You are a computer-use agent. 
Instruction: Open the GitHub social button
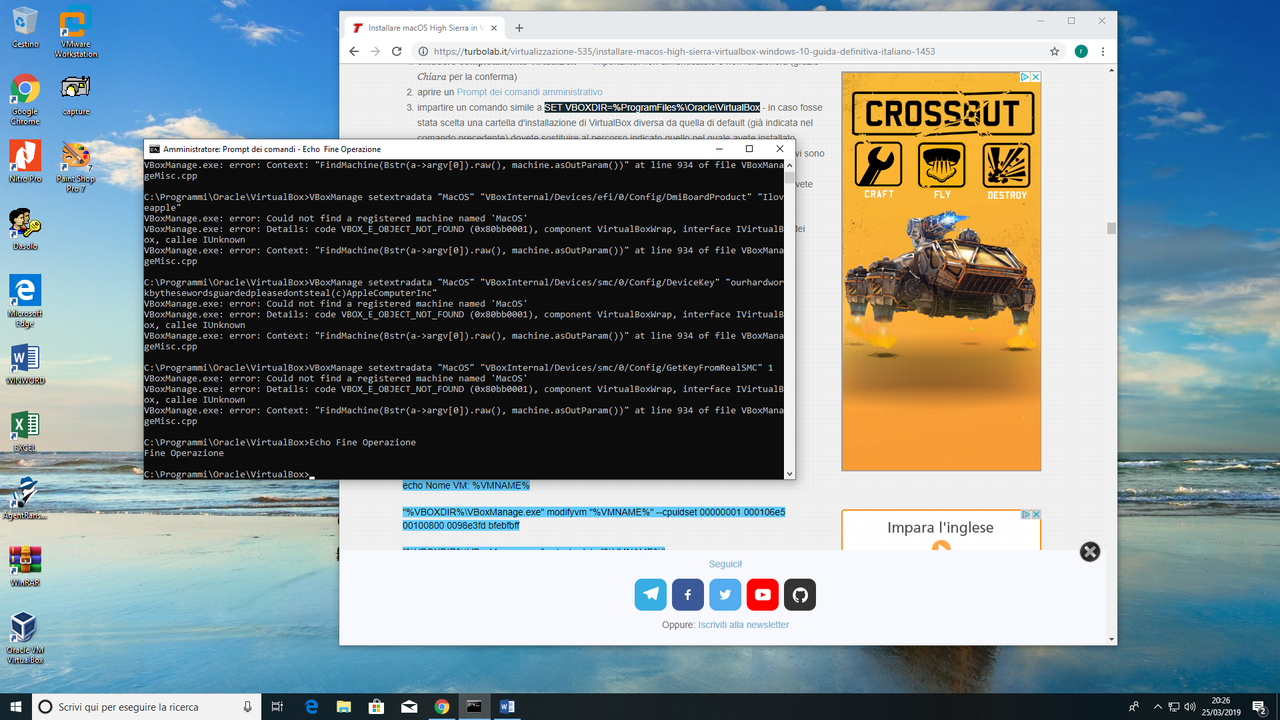(800, 595)
